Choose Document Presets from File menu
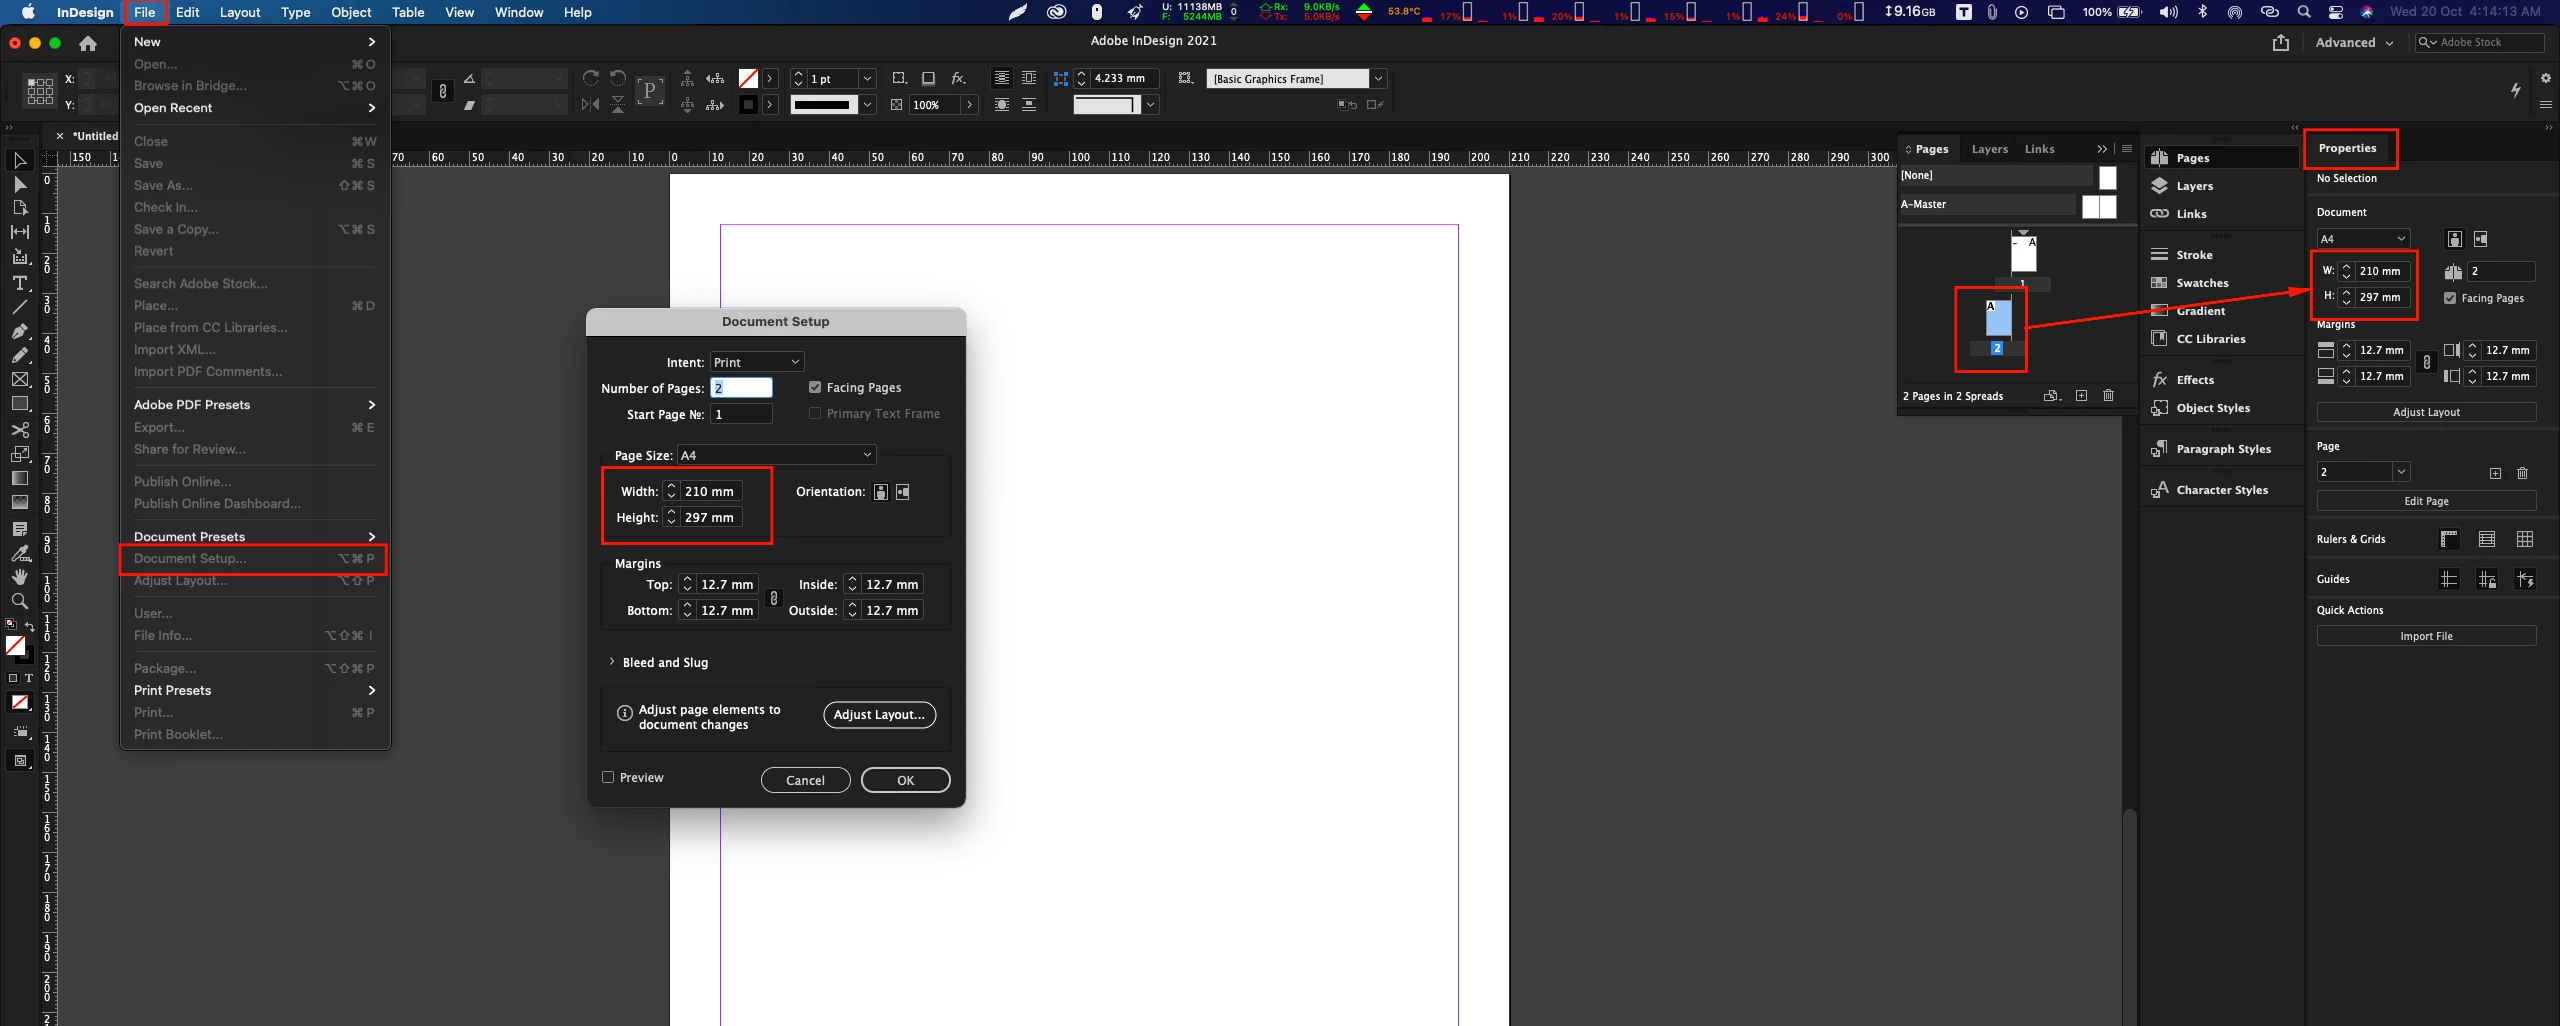Screen dimensions: 2560x1026 254,537
